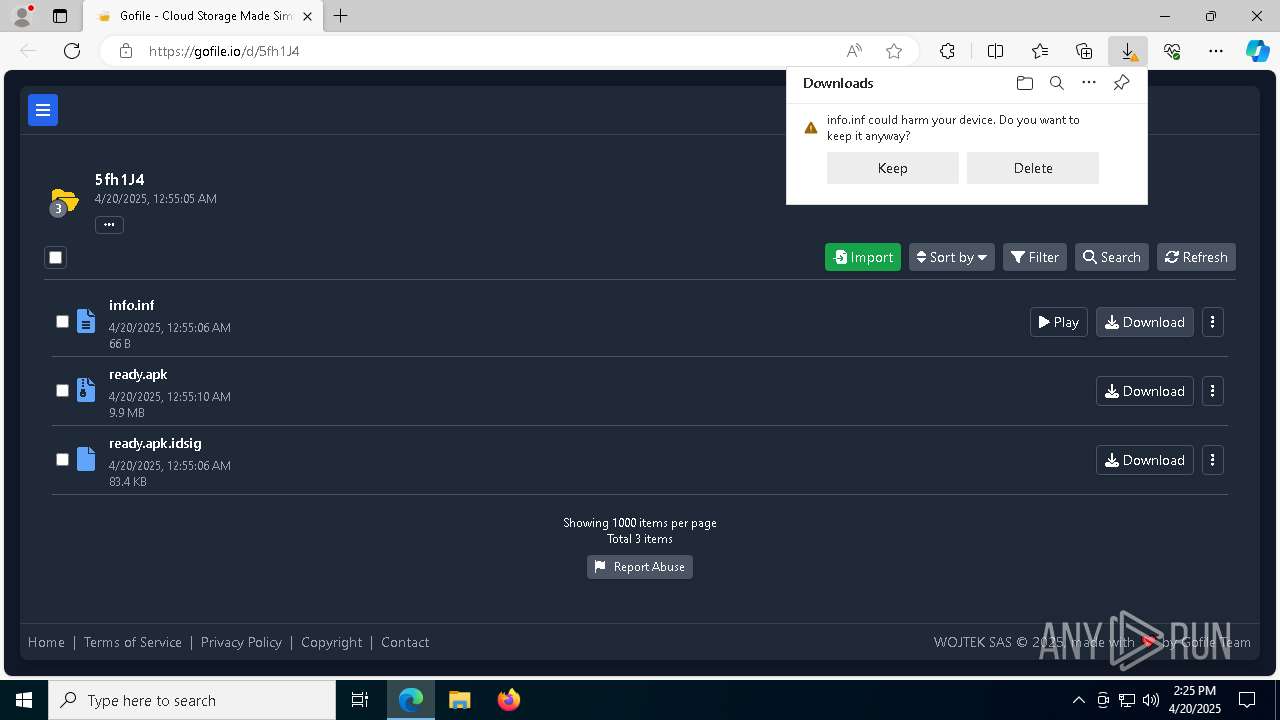The width and height of the screenshot is (1280, 720).
Task: Open the Home footer link
Action: 46,642
